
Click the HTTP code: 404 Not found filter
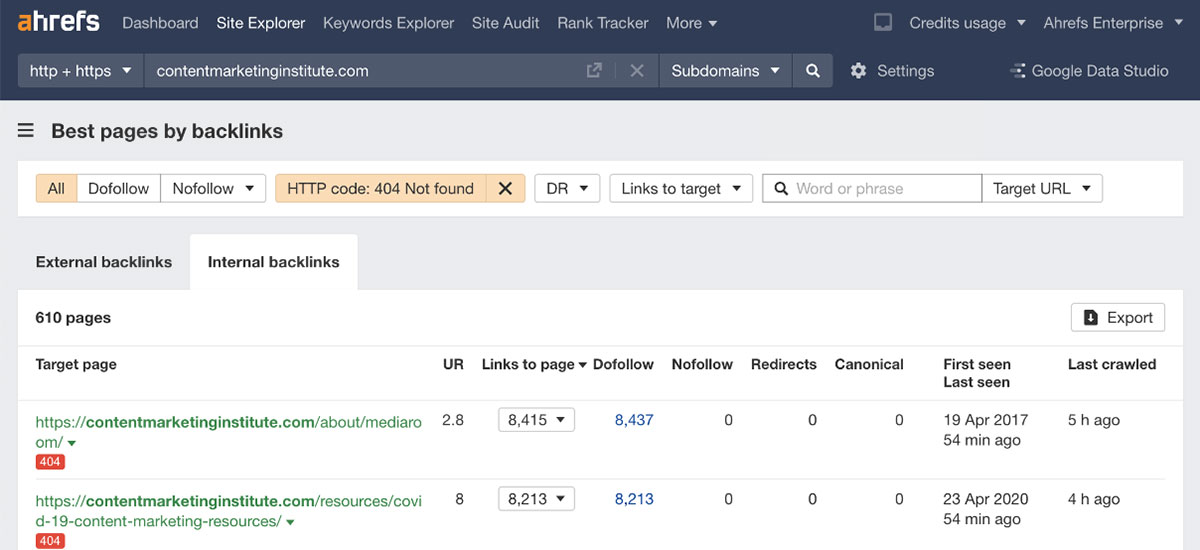(x=381, y=188)
